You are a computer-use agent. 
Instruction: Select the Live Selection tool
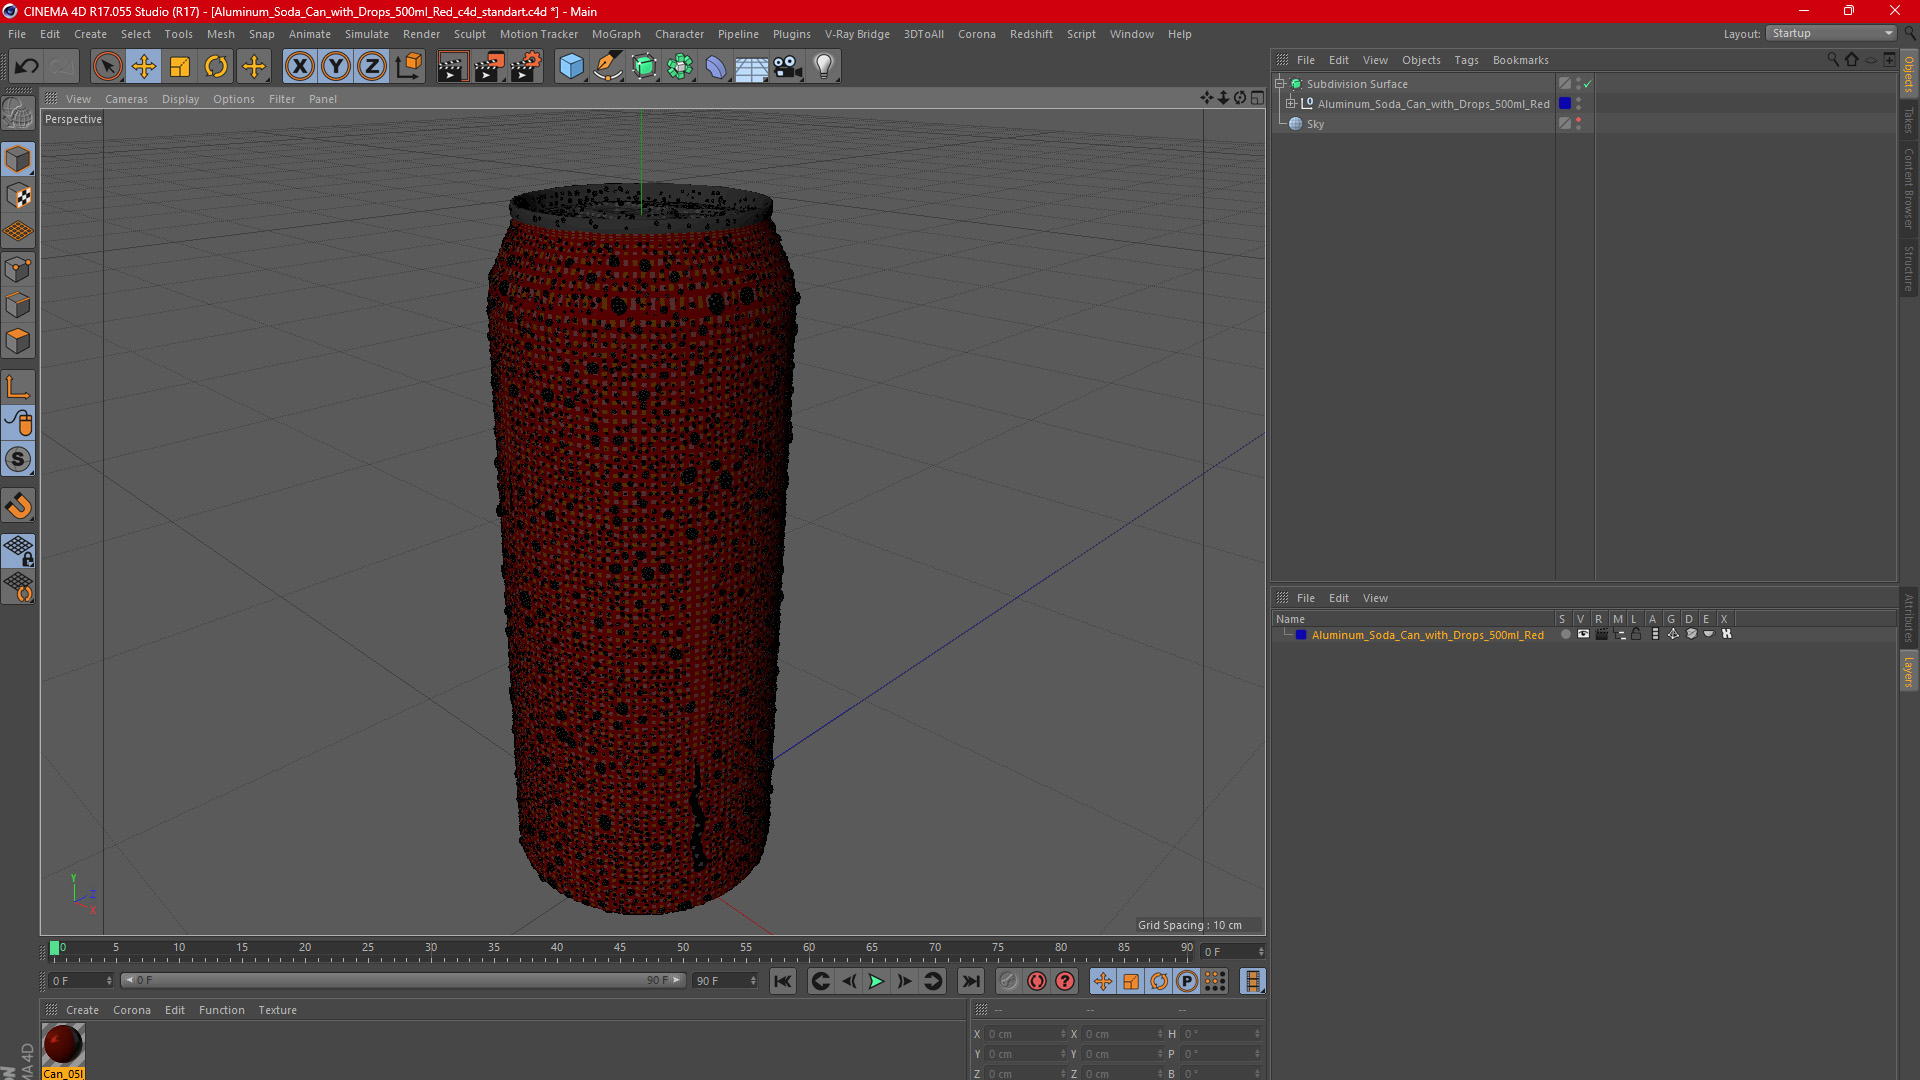[x=107, y=66]
